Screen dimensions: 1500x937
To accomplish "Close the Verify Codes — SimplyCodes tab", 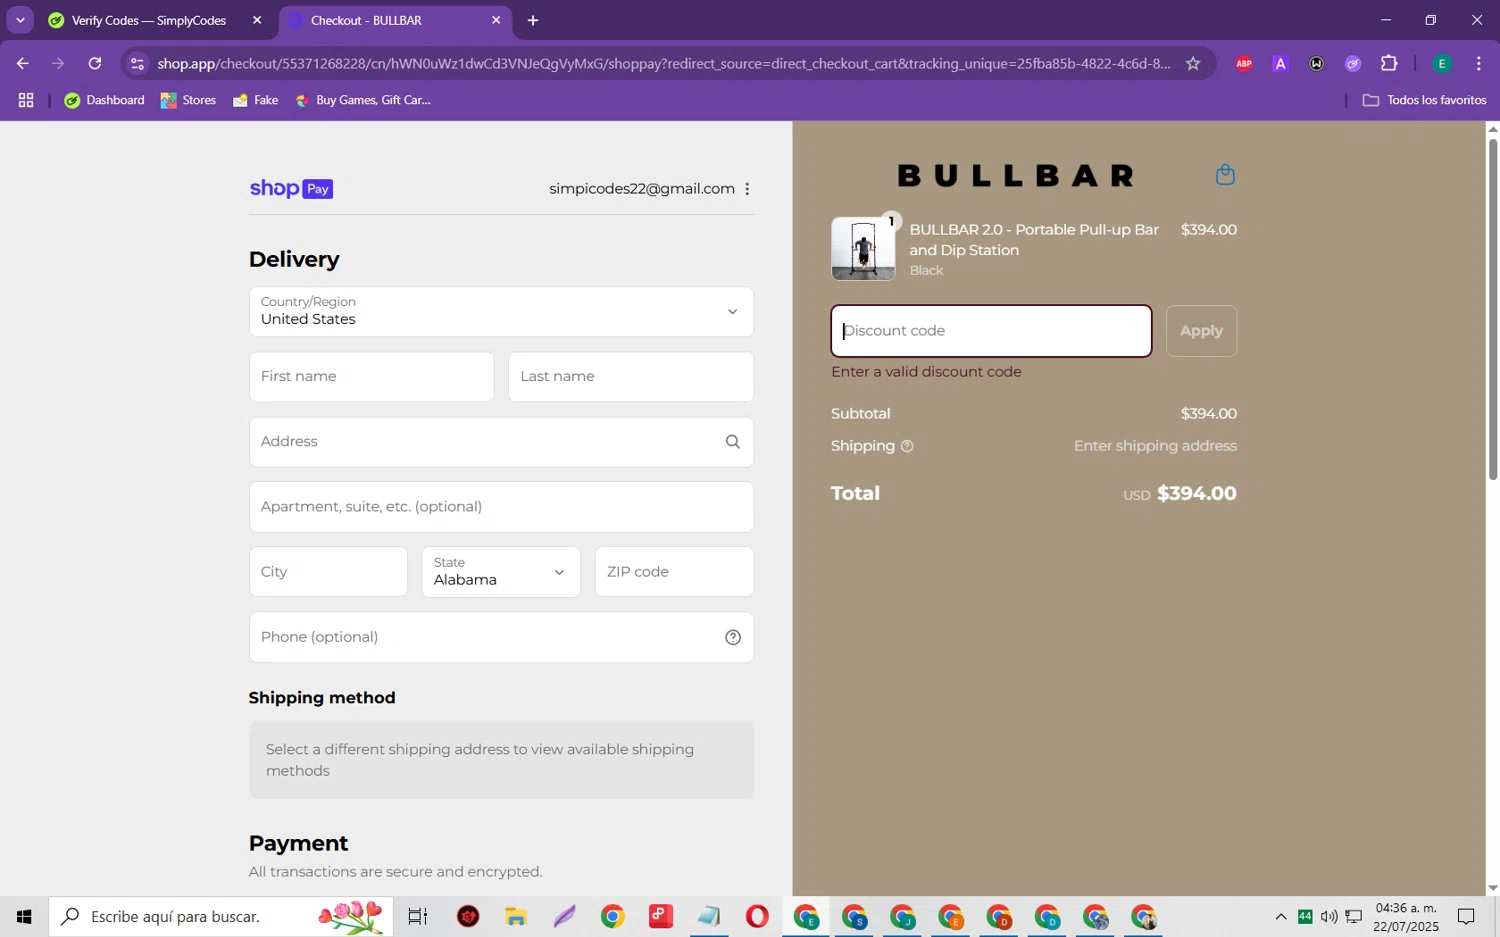I will coord(257,20).
